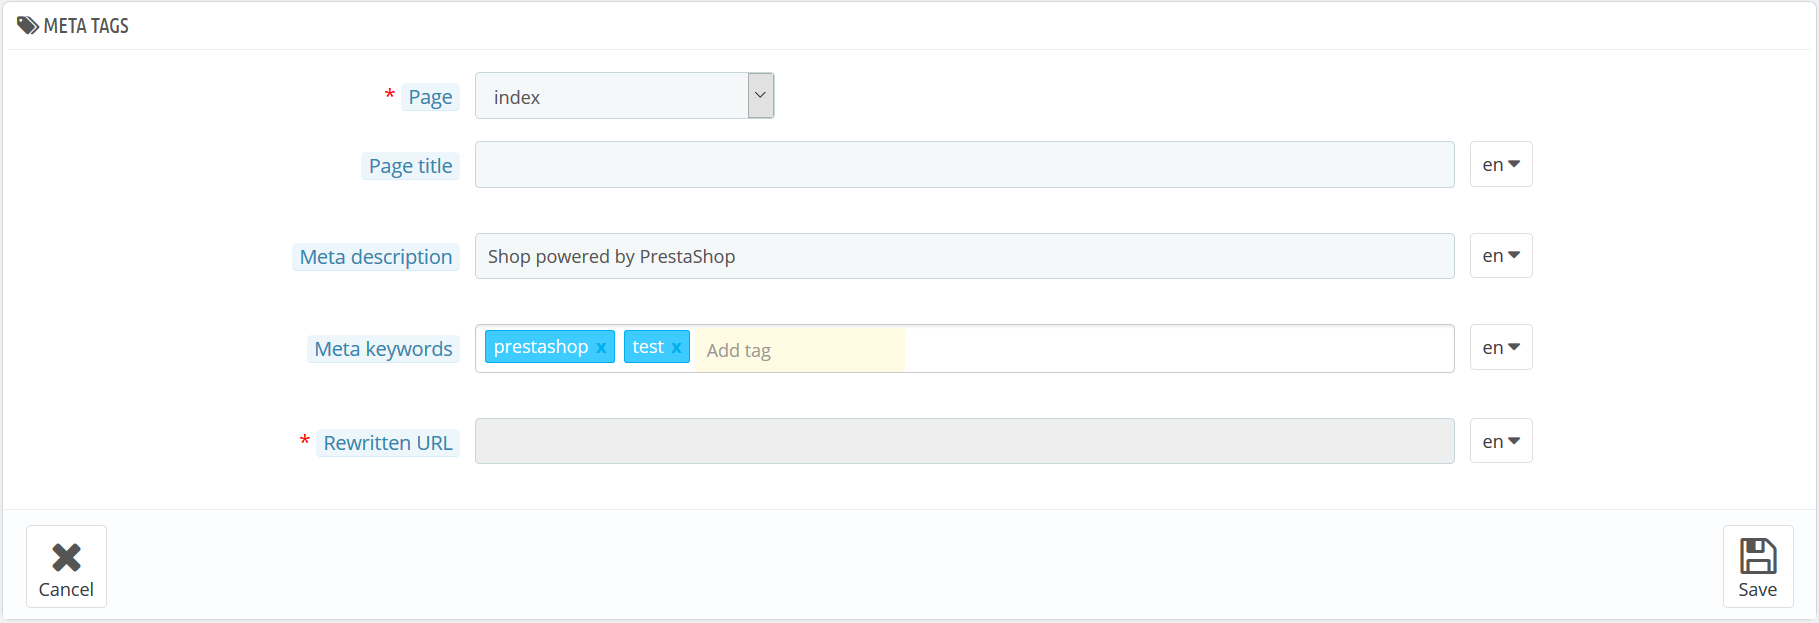1819x623 pixels.
Task: Click the Page field label
Action: tap(430, 97)
